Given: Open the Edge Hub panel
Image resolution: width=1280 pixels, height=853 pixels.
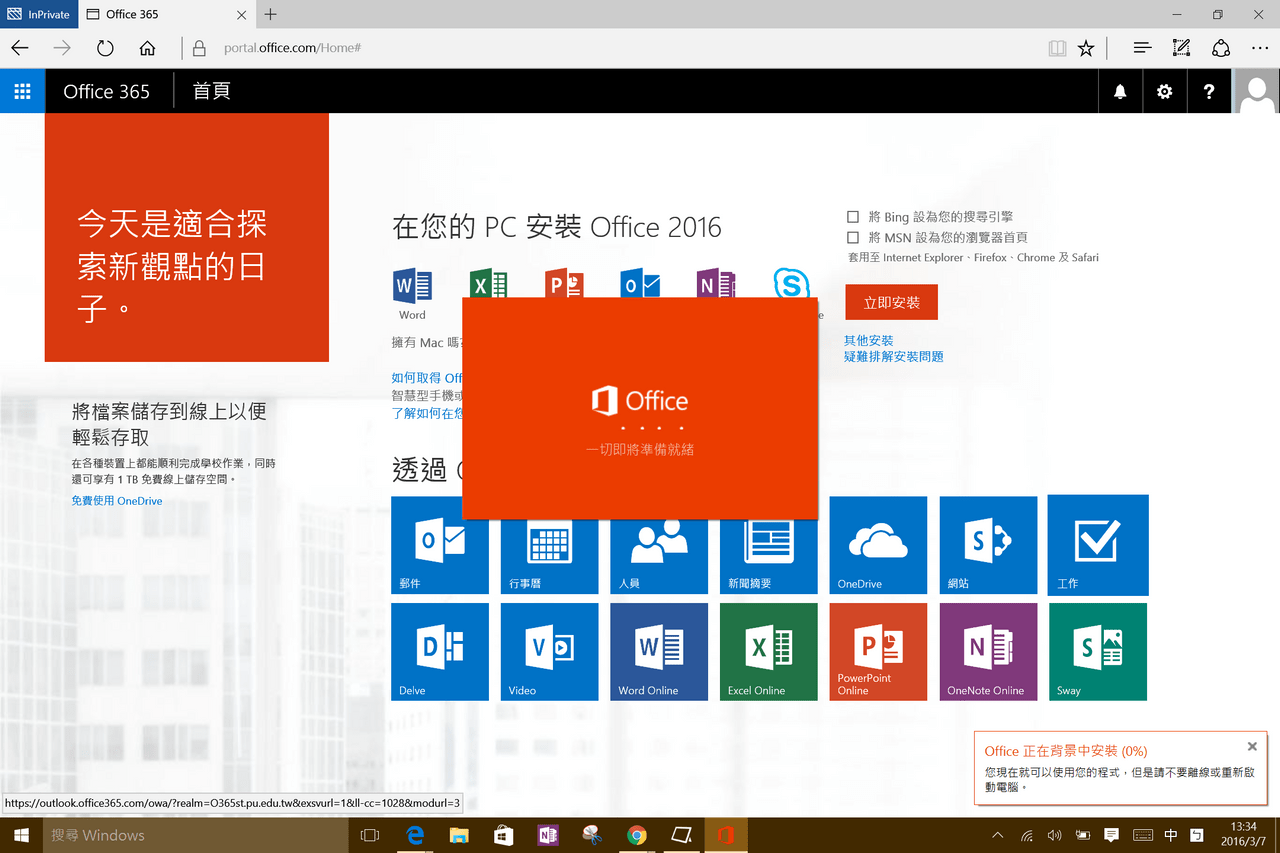Looking at the screenshot, I should pyautogui.click(x=1143, y=48).
